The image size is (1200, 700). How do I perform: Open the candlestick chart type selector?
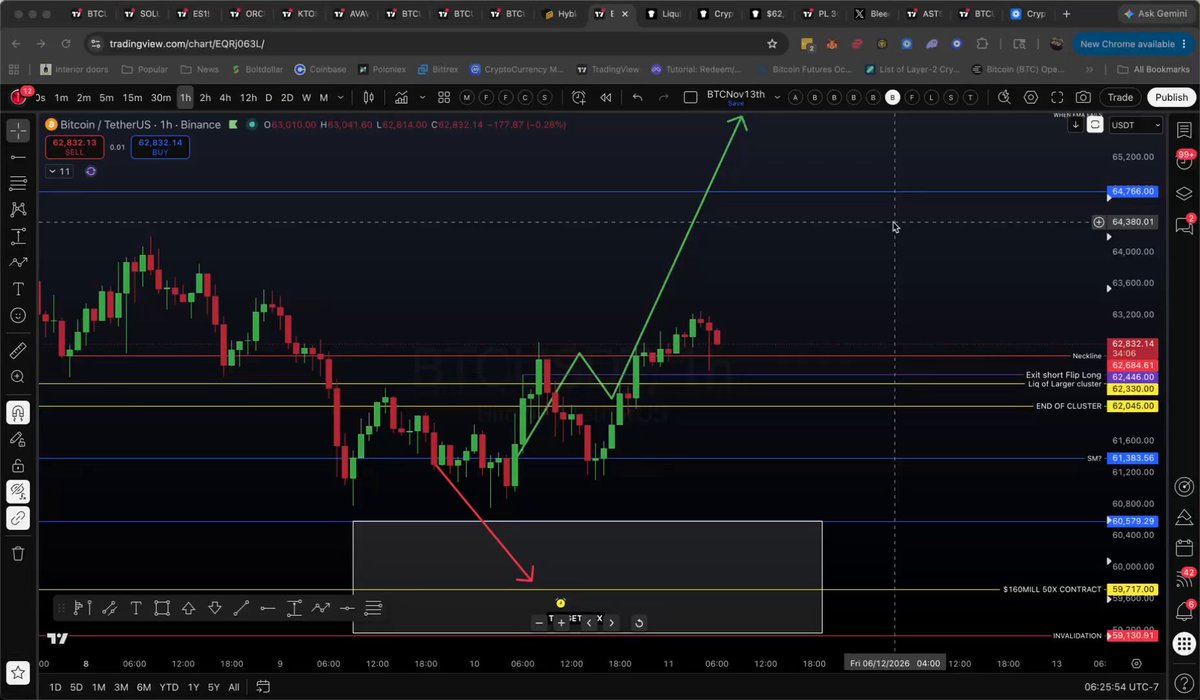369,97
